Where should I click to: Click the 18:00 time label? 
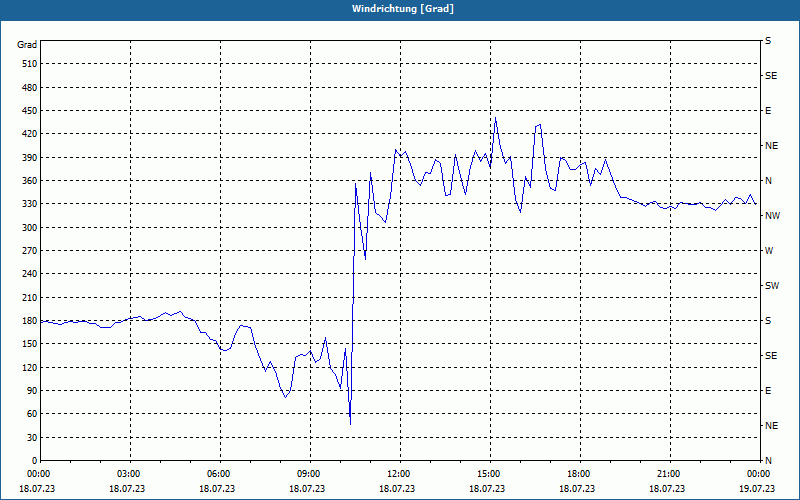click(x=578, y=474)
